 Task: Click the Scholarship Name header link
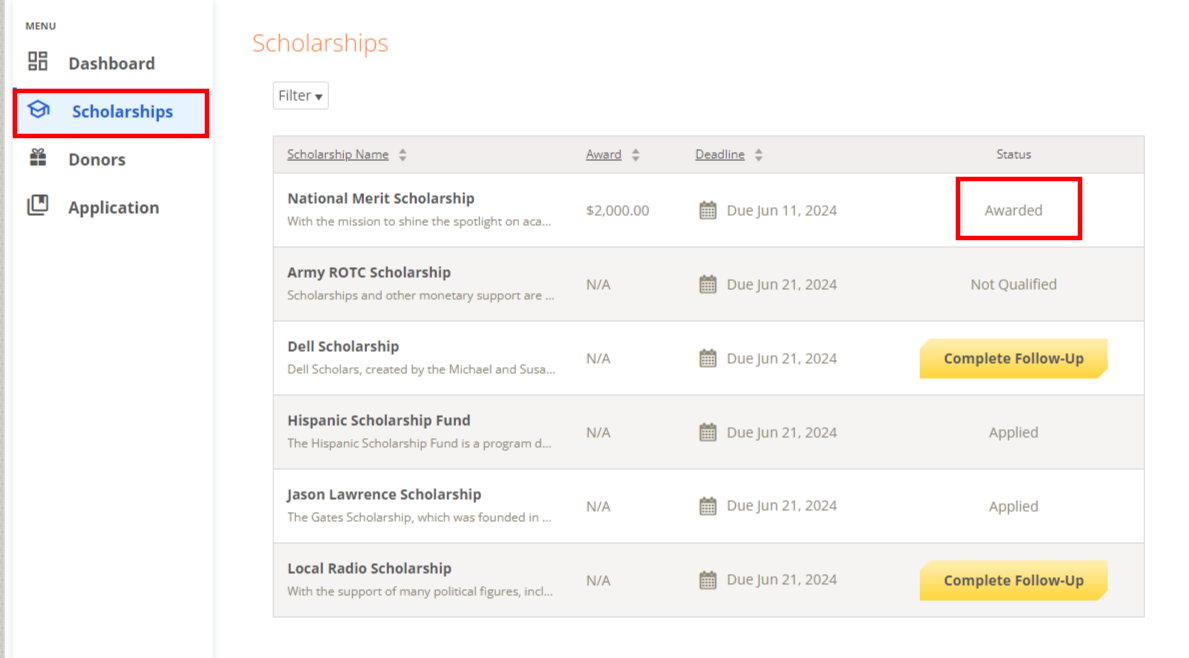coord(337,154)
